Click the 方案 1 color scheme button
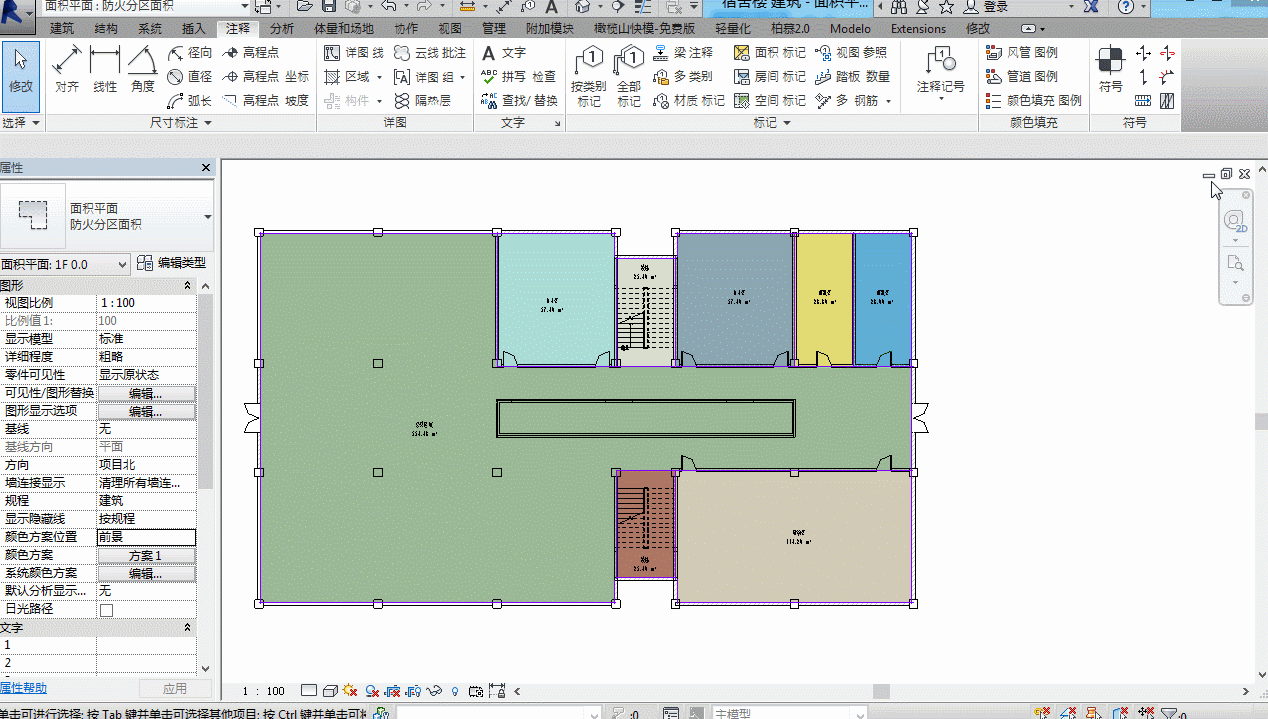 click(x=146, y=555)
